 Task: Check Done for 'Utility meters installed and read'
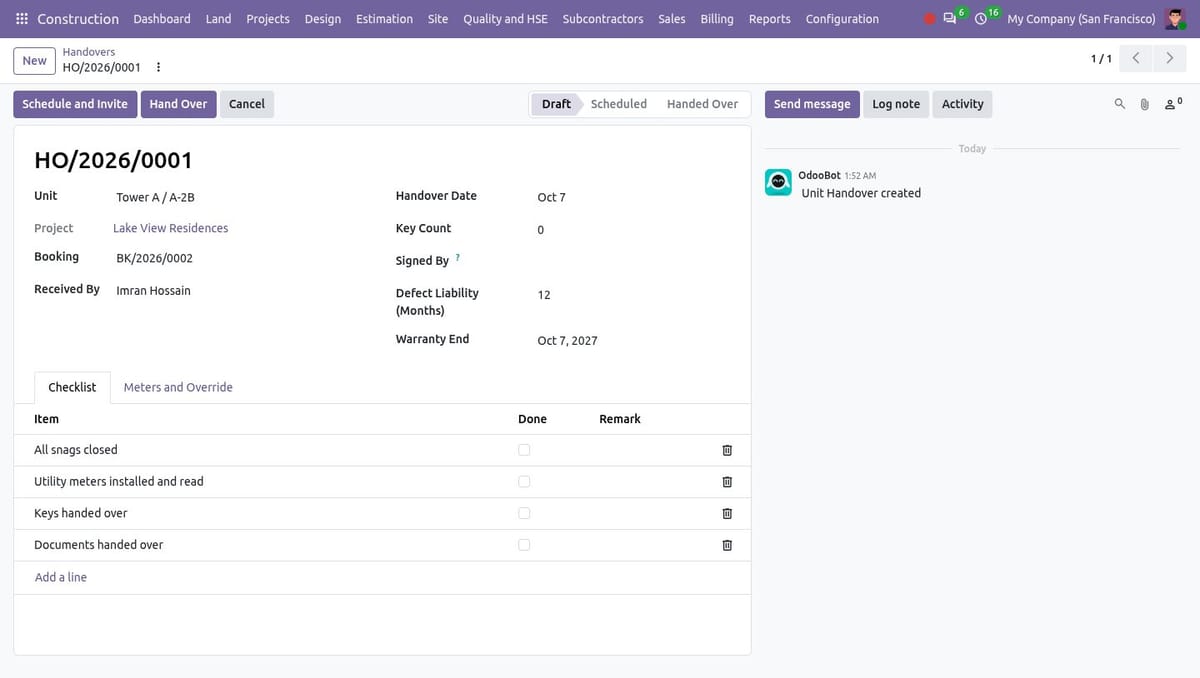pos(524,482)
